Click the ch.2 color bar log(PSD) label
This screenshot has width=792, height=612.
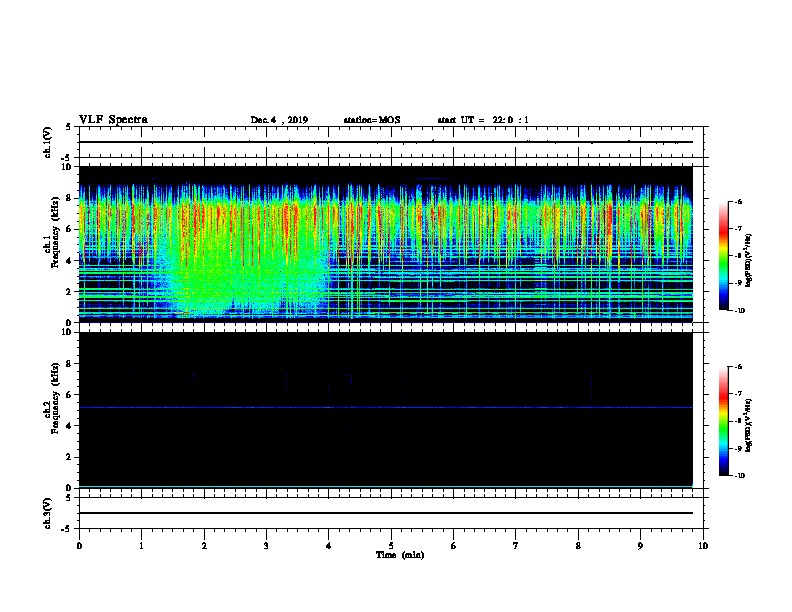click(x=749, y=426)
